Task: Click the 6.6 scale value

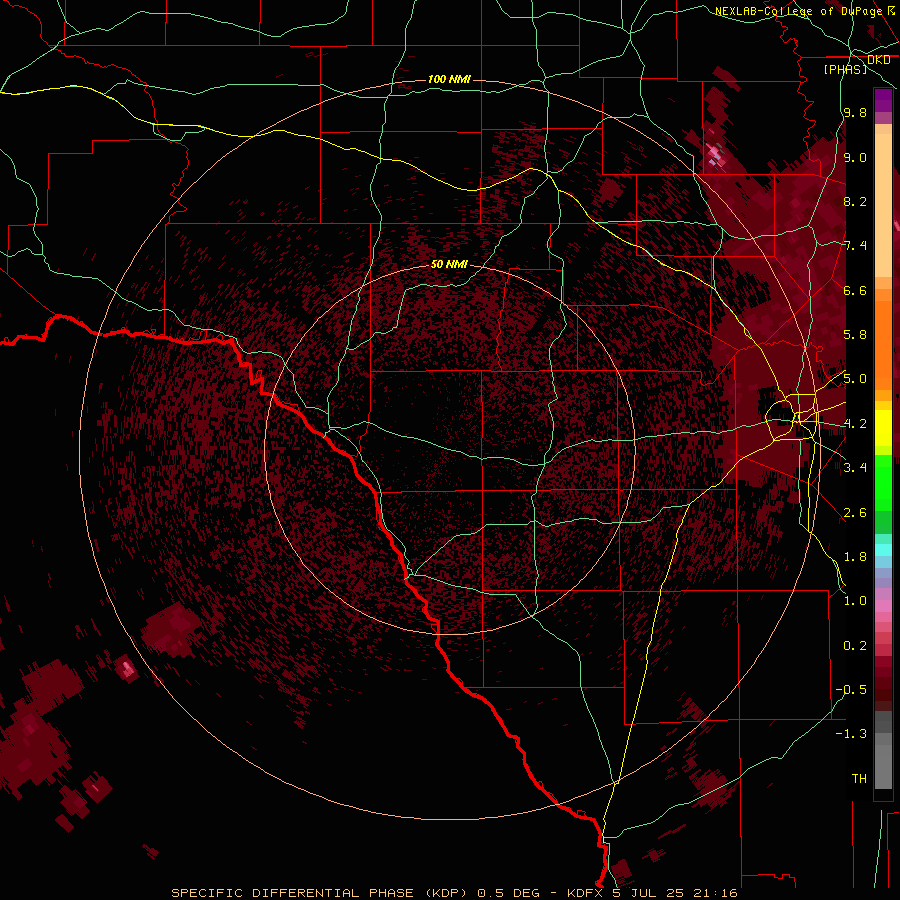Action: pyautogui.click(x=855, y=290)
